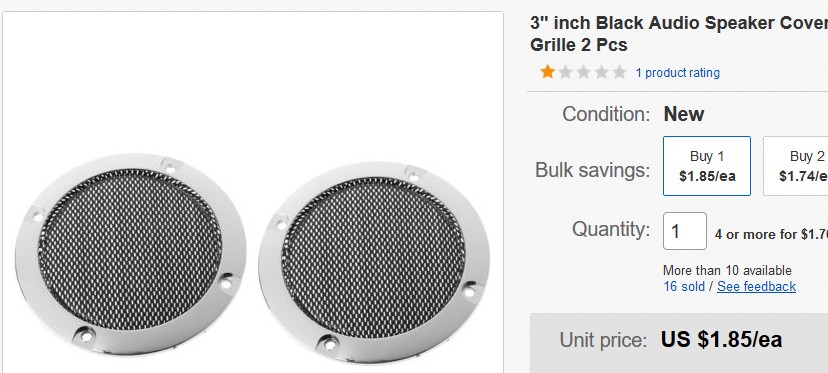Open the "See feedback" link
This screenshot has height=373, width=828.
pyautogui.click(x=756, y=286)
